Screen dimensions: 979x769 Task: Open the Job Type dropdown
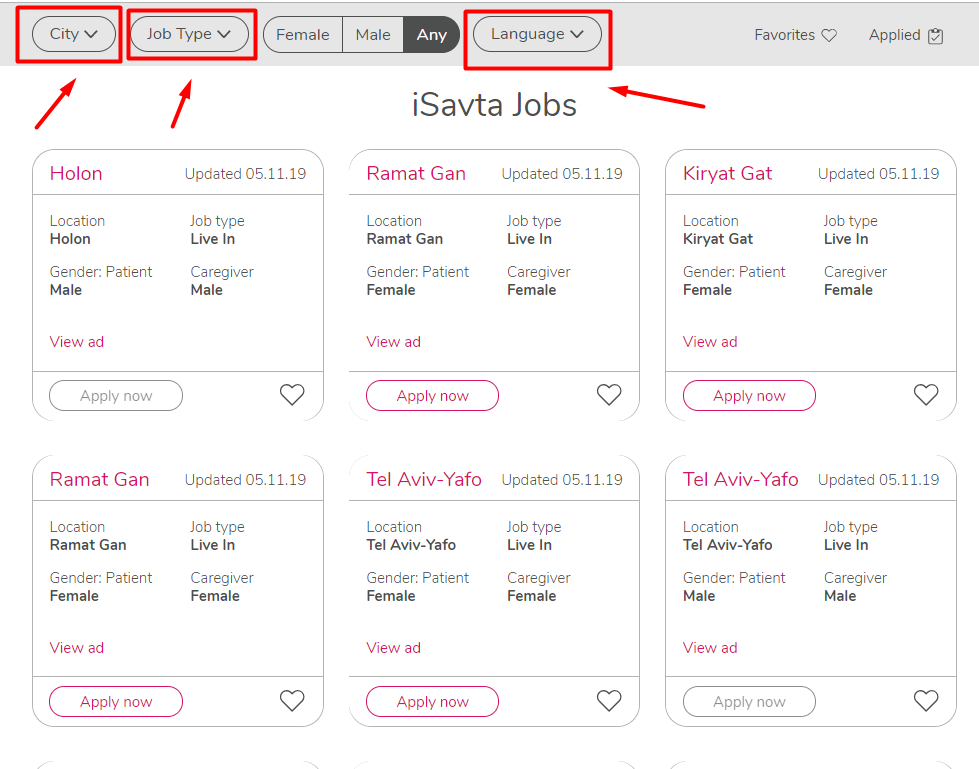point(189,34)
